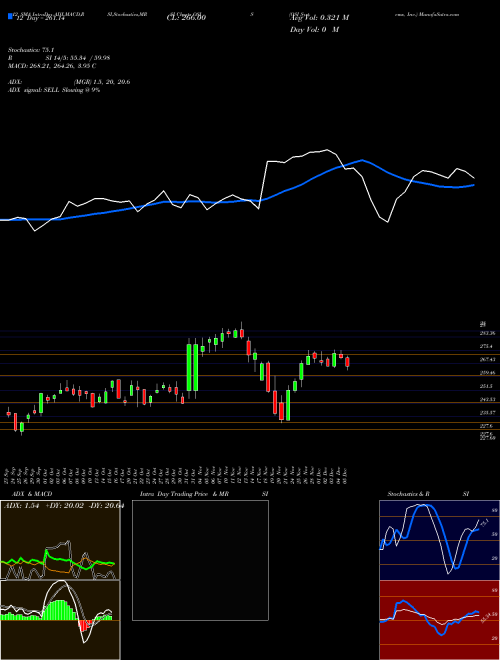
Task: Click the 'Intra Day Trading Price & MR' title
Action: tap(184, 494)
